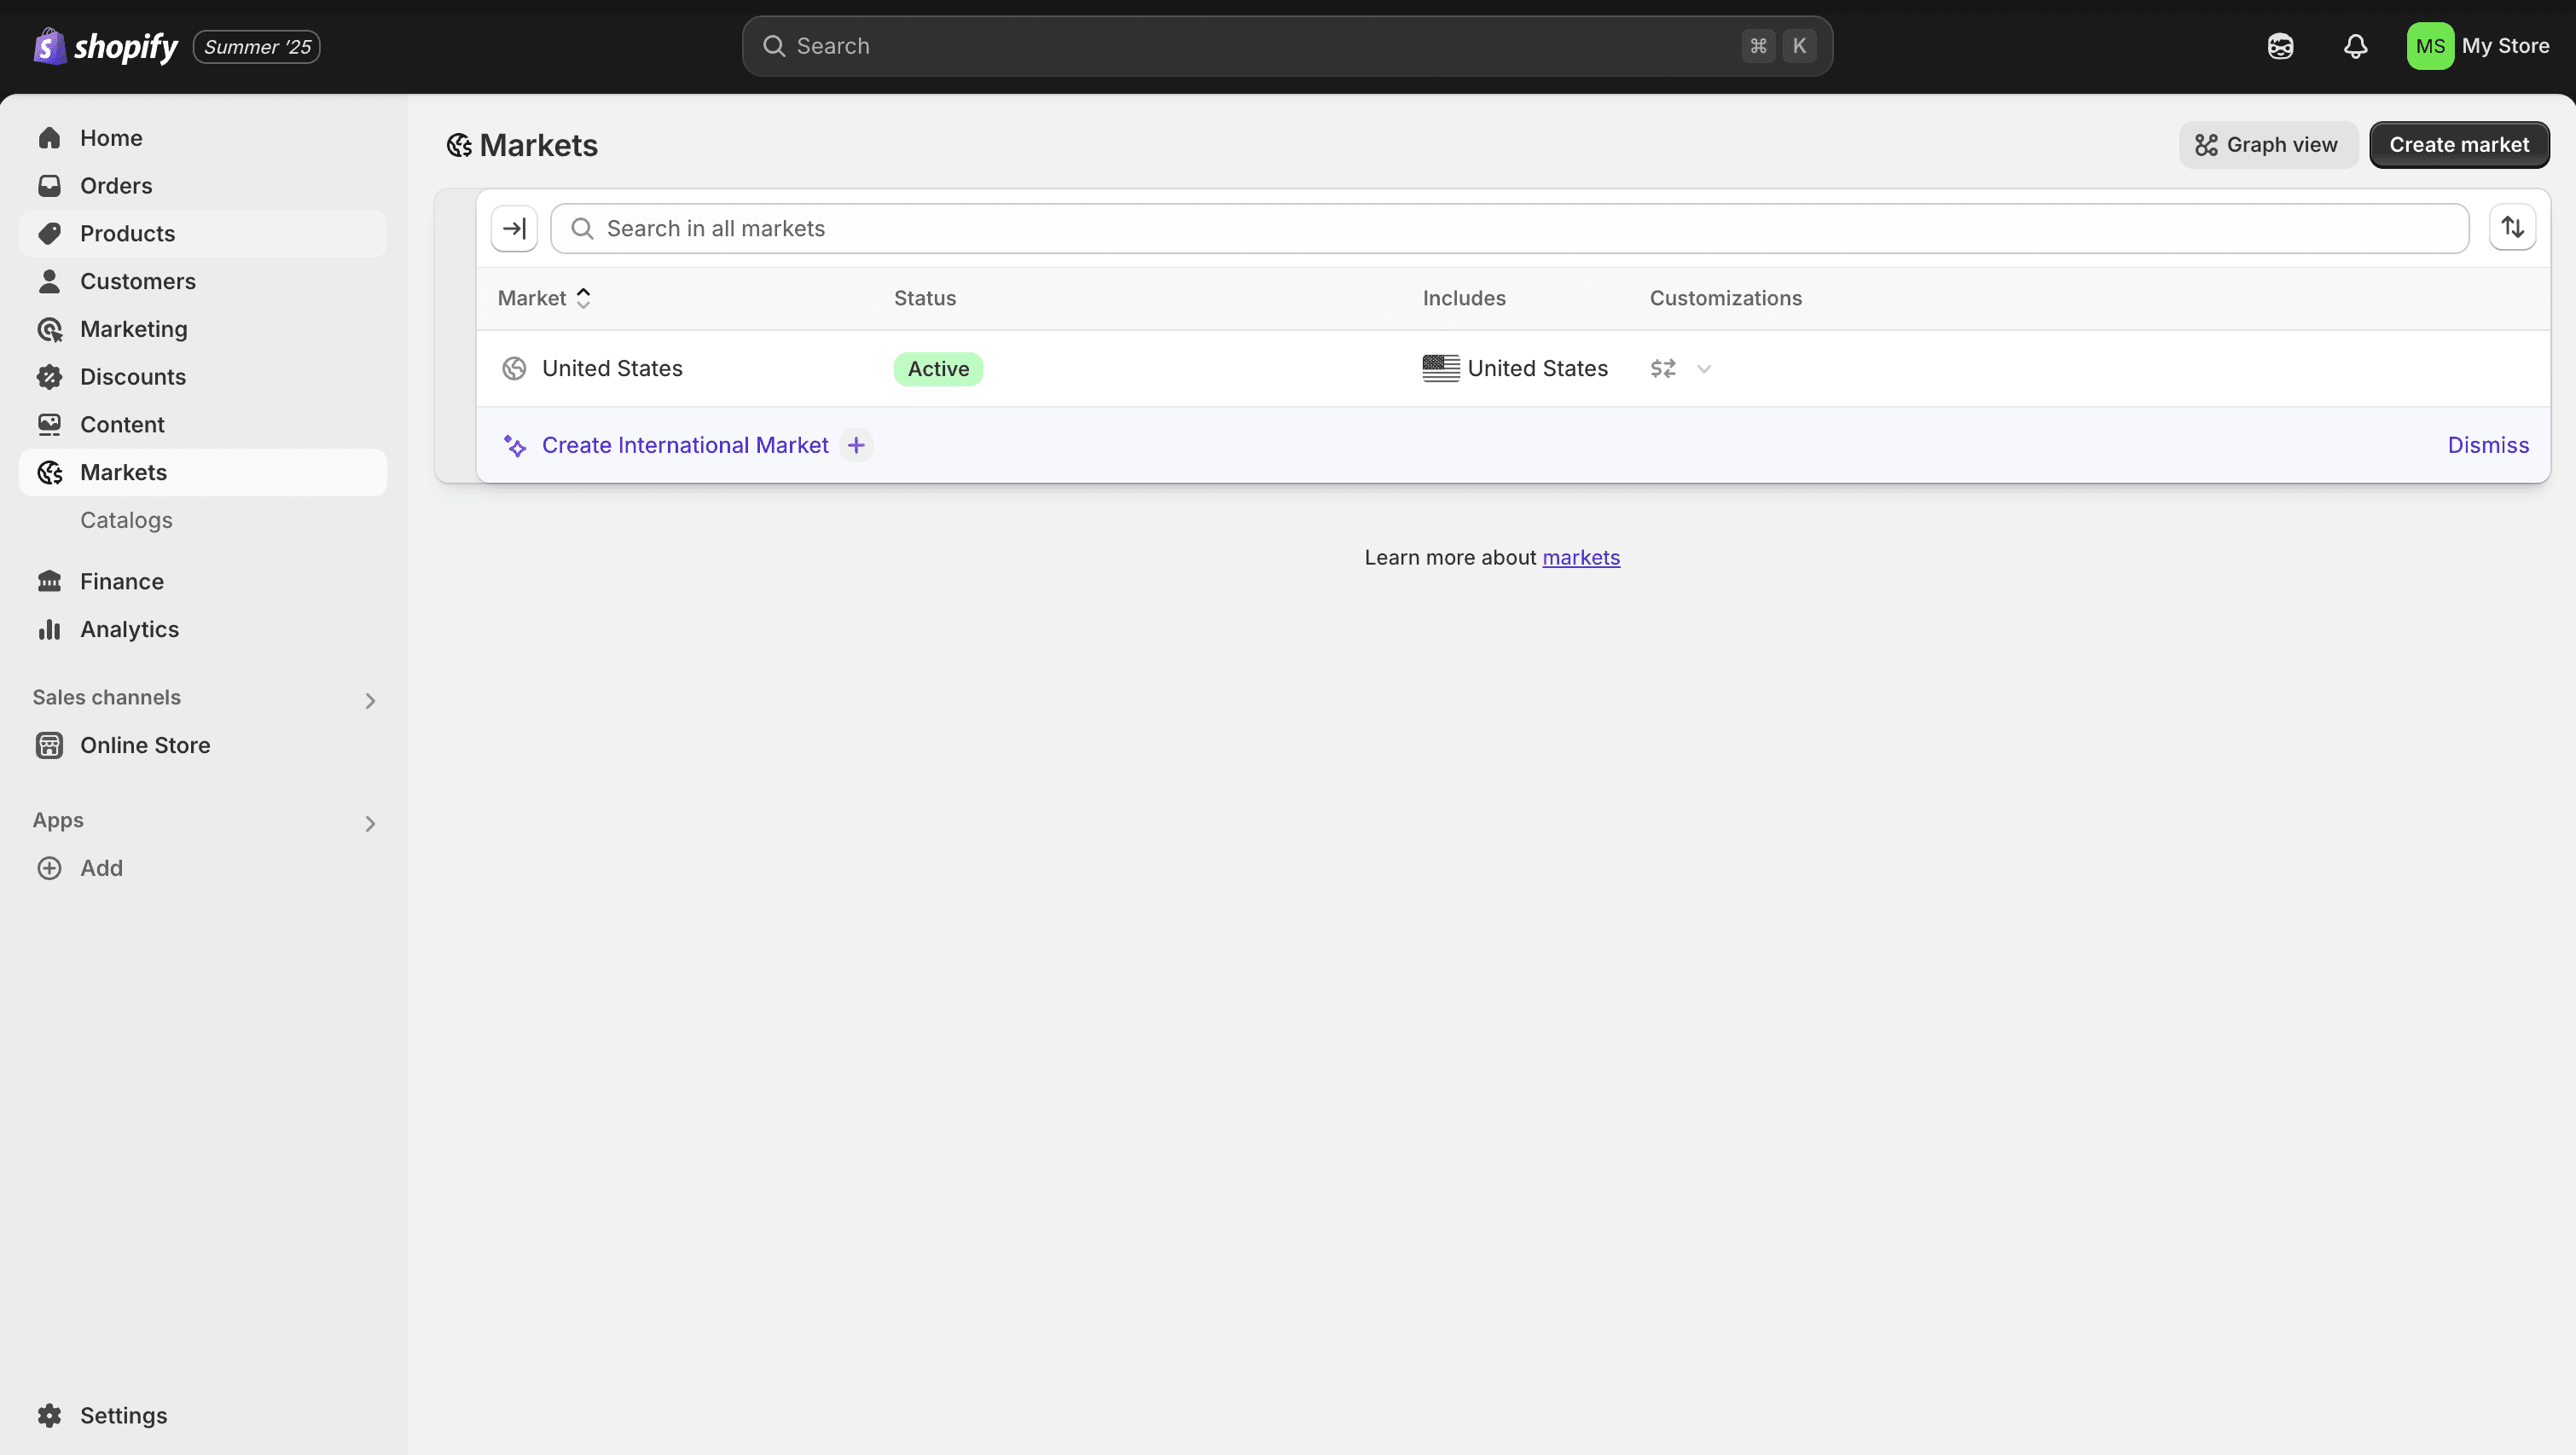
Task: Click the collapse panel arrow icon
Action: click(514, 227)
